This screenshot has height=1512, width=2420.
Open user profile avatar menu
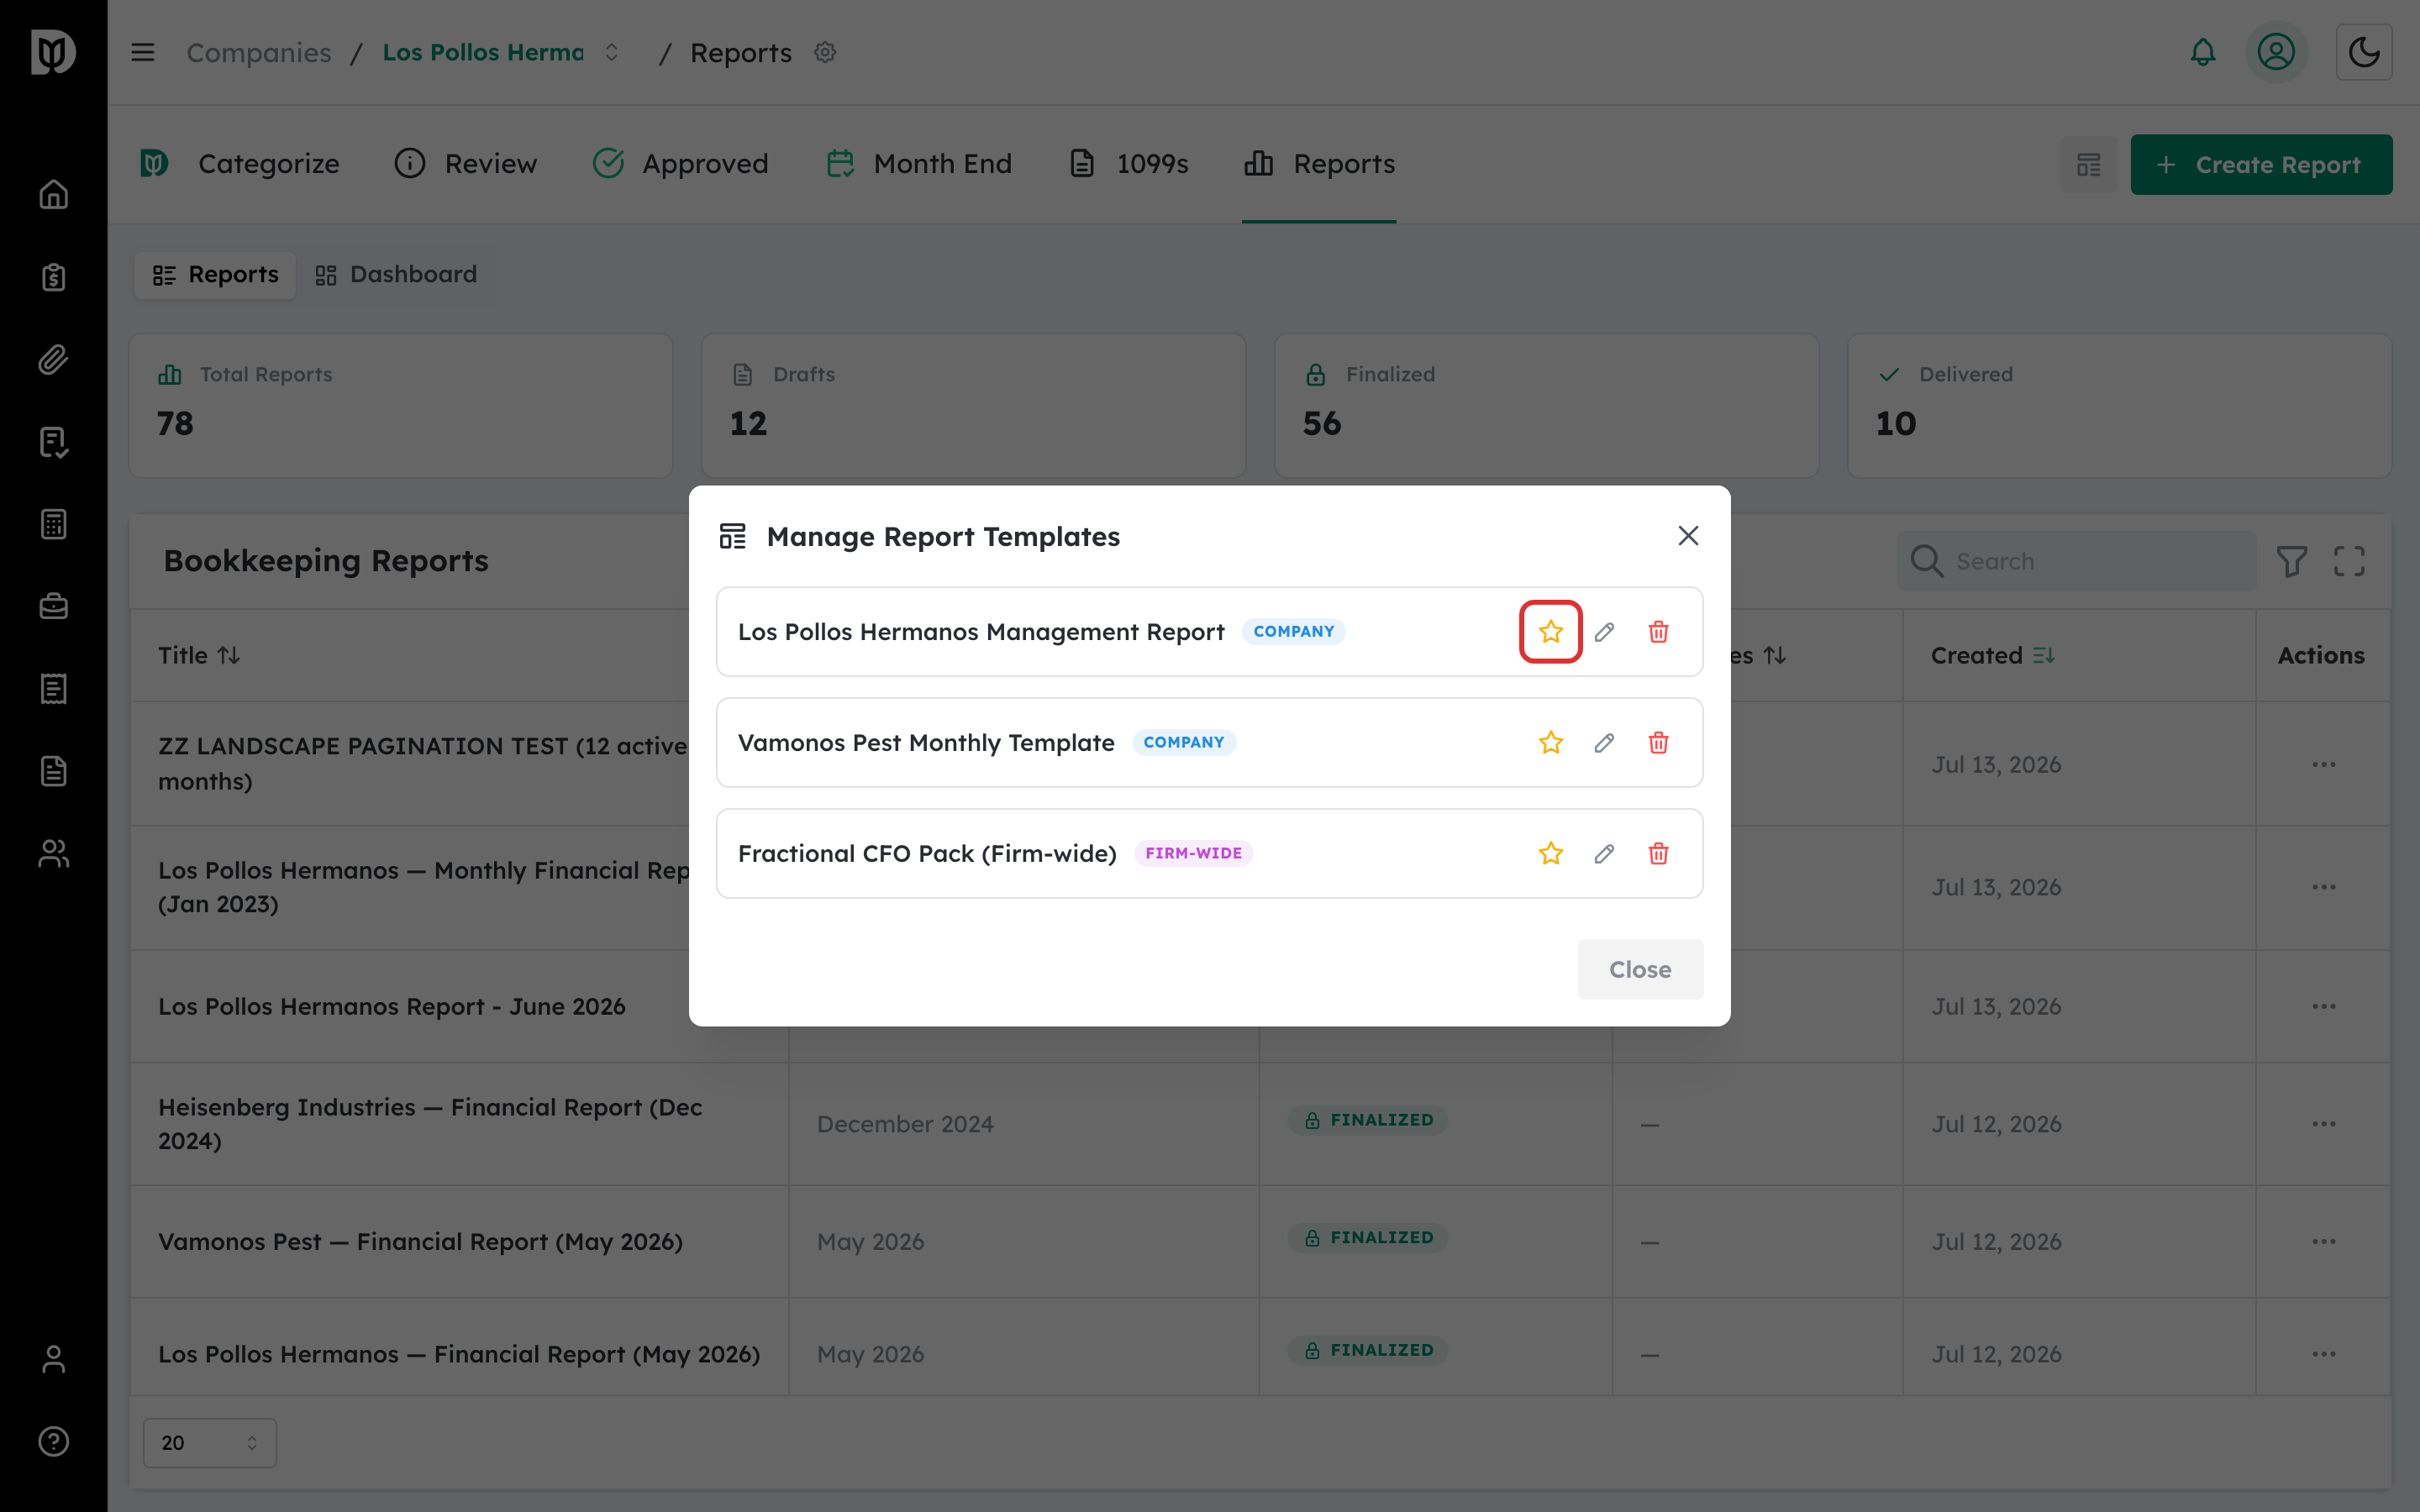2276,52
